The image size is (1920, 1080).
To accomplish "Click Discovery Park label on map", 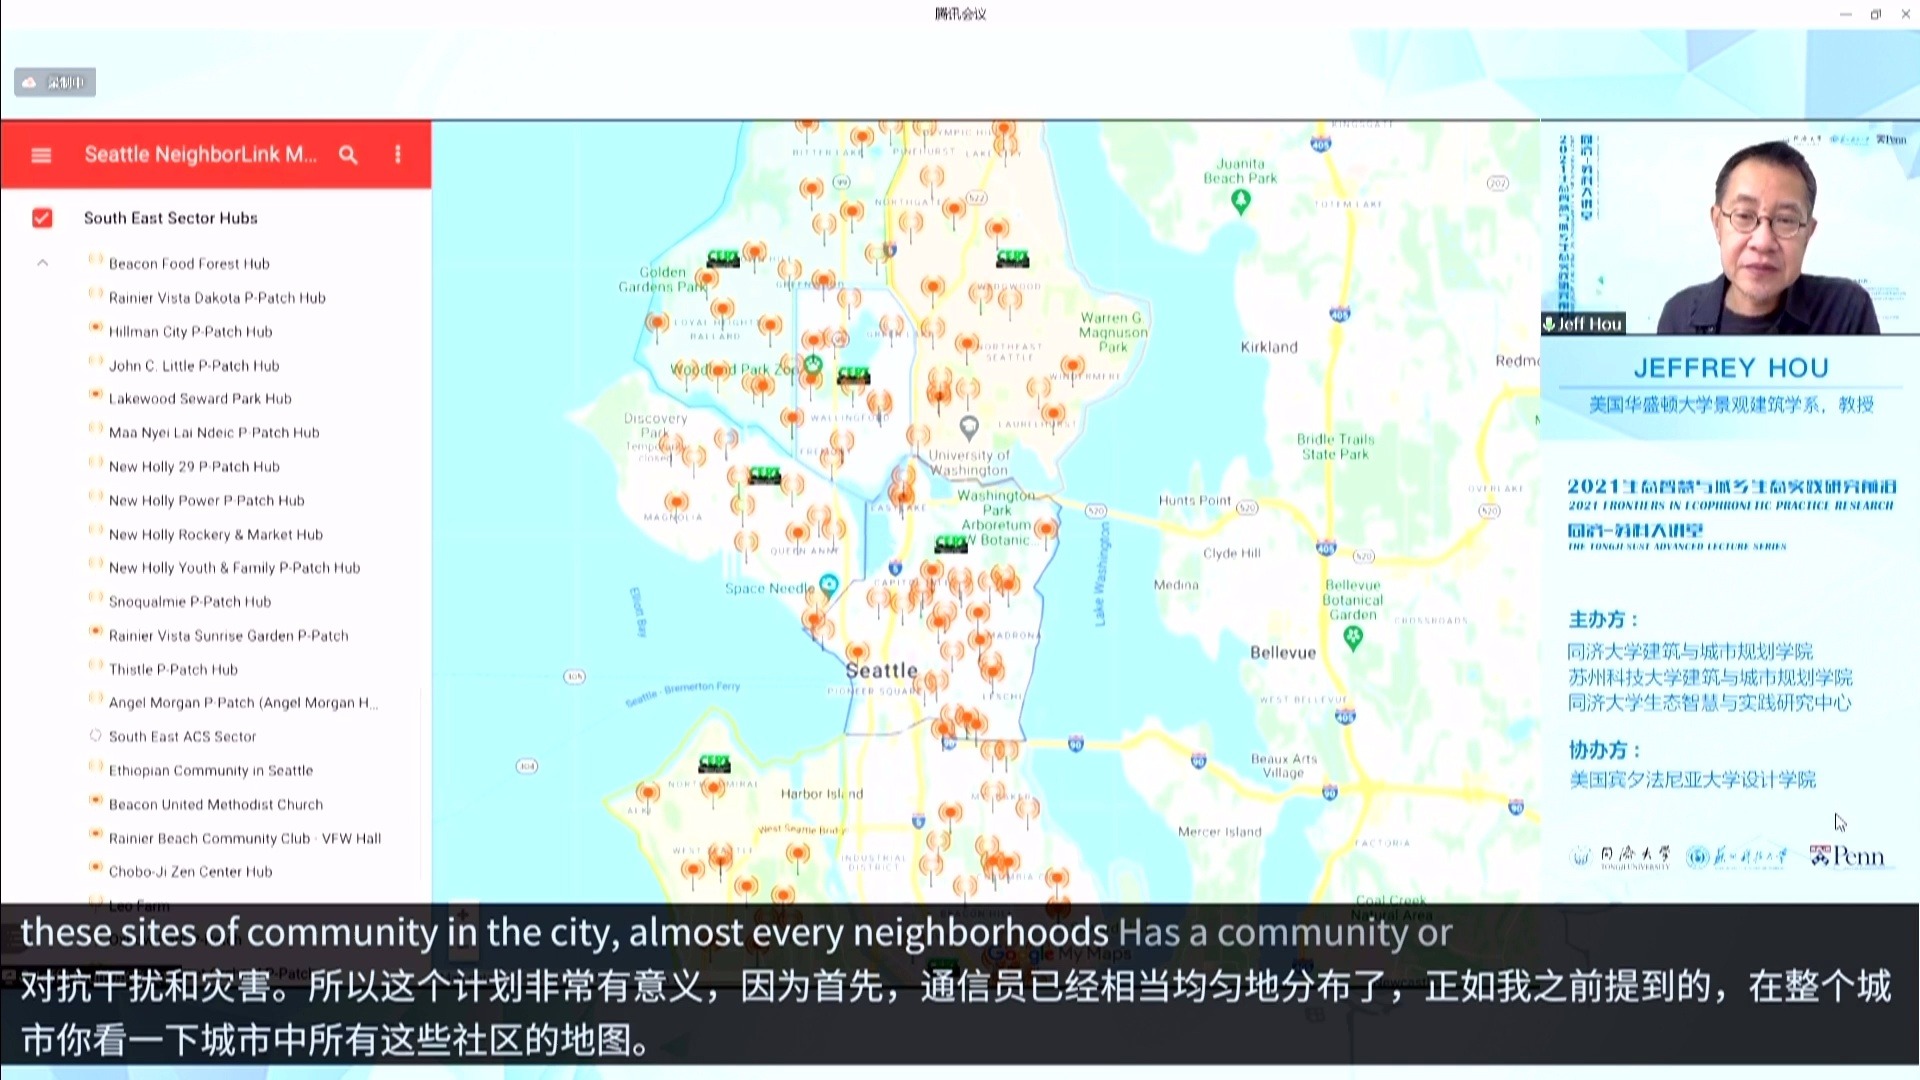I will [655, 425].
